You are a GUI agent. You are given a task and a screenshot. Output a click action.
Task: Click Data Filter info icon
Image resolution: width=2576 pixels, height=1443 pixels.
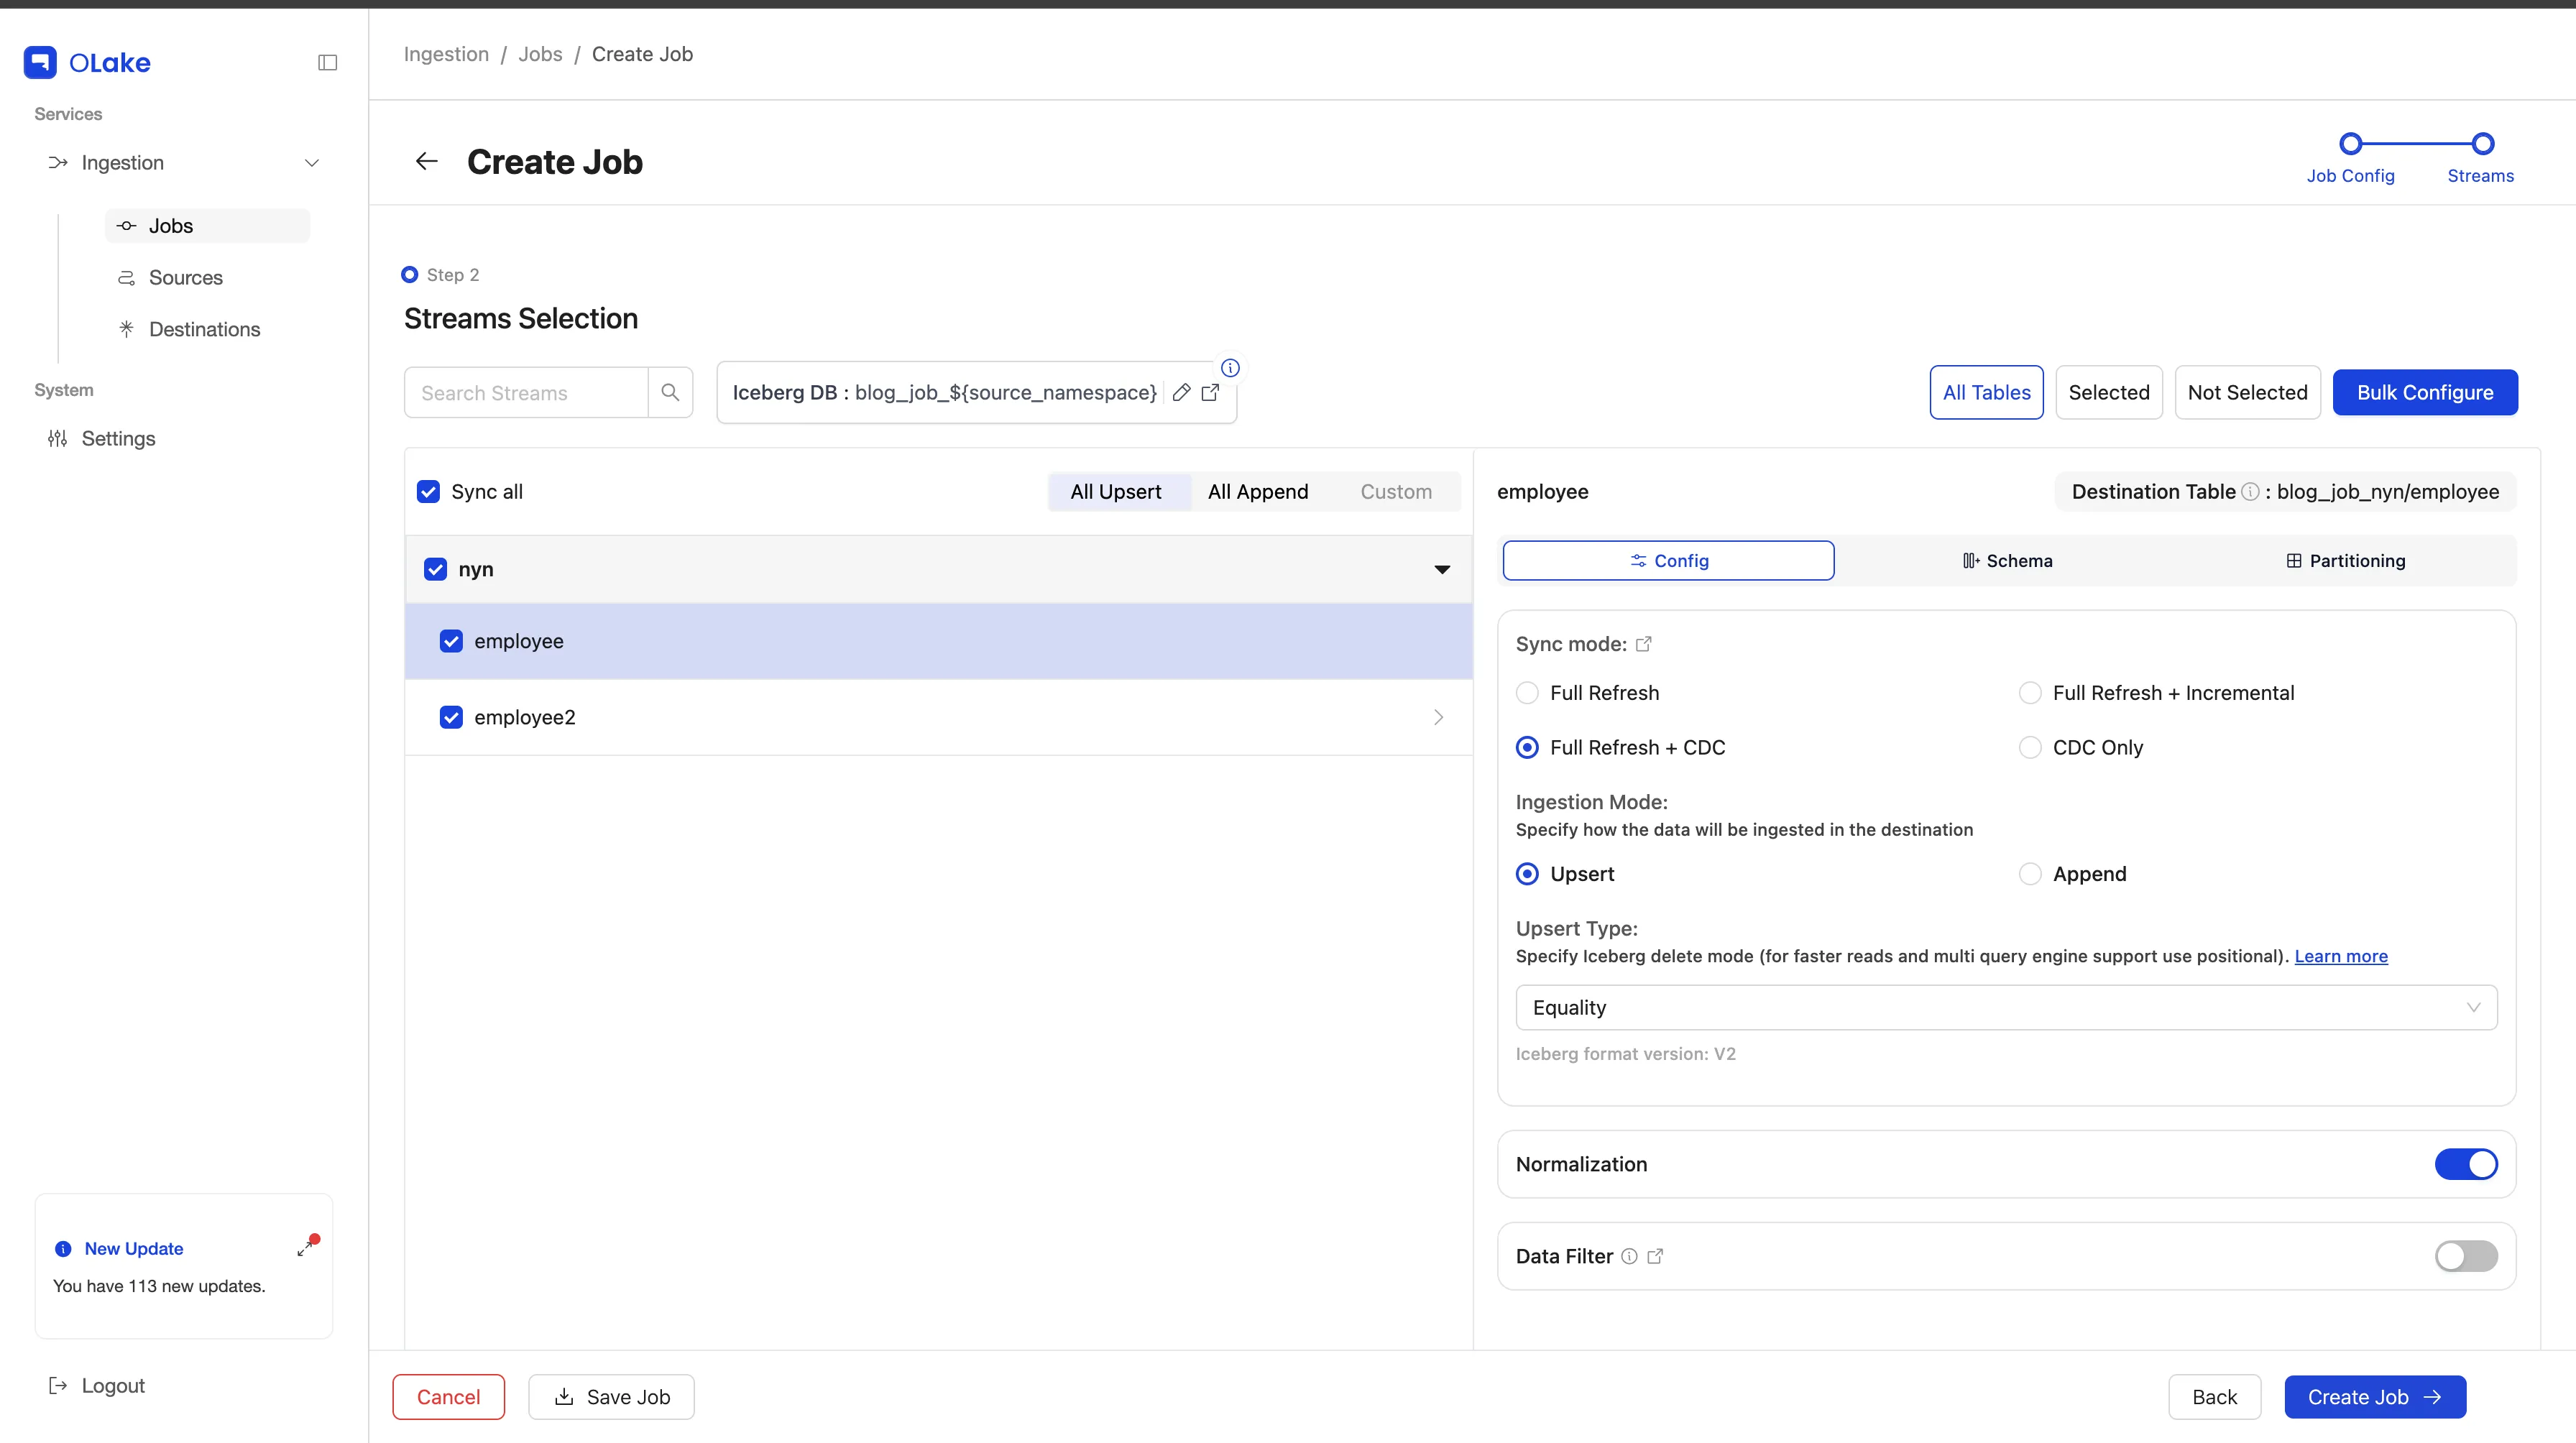point(1629,1256)
